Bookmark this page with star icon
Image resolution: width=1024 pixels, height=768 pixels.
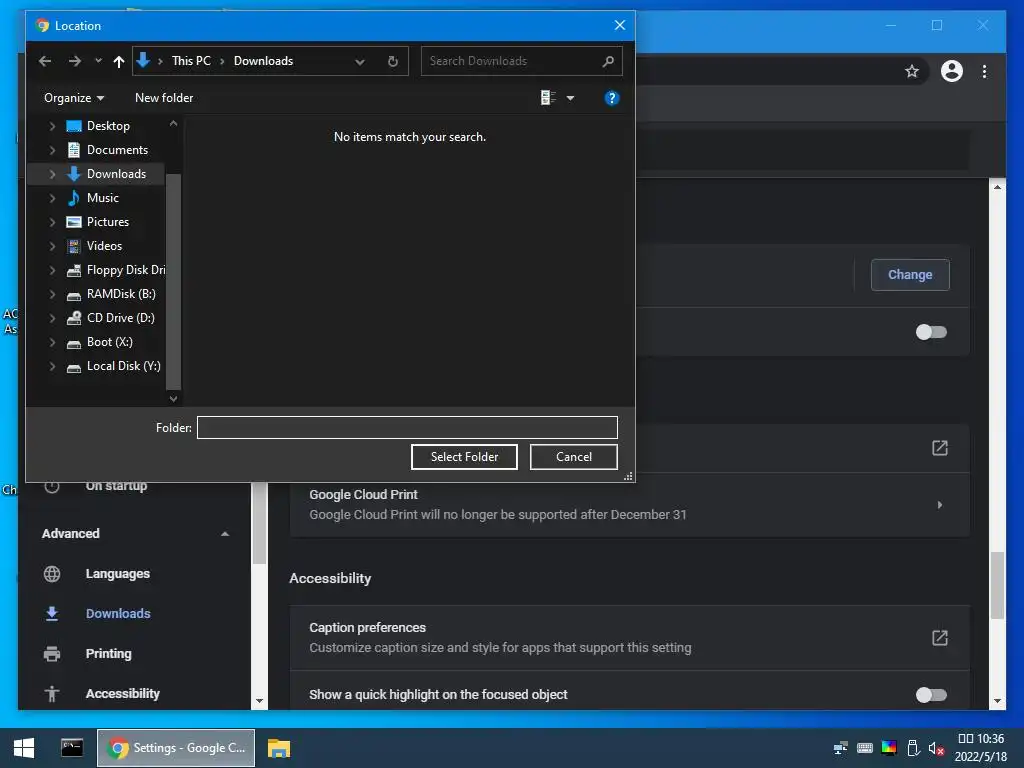pos(912,71)
